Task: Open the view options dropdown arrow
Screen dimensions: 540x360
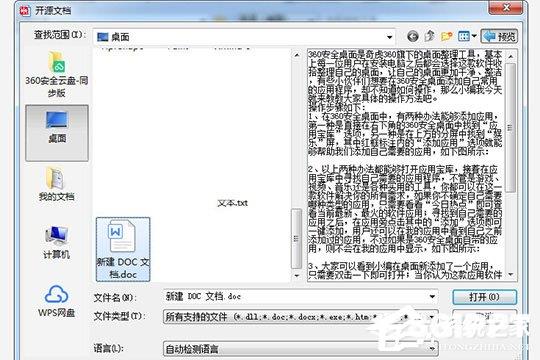Action: point(474,36)
